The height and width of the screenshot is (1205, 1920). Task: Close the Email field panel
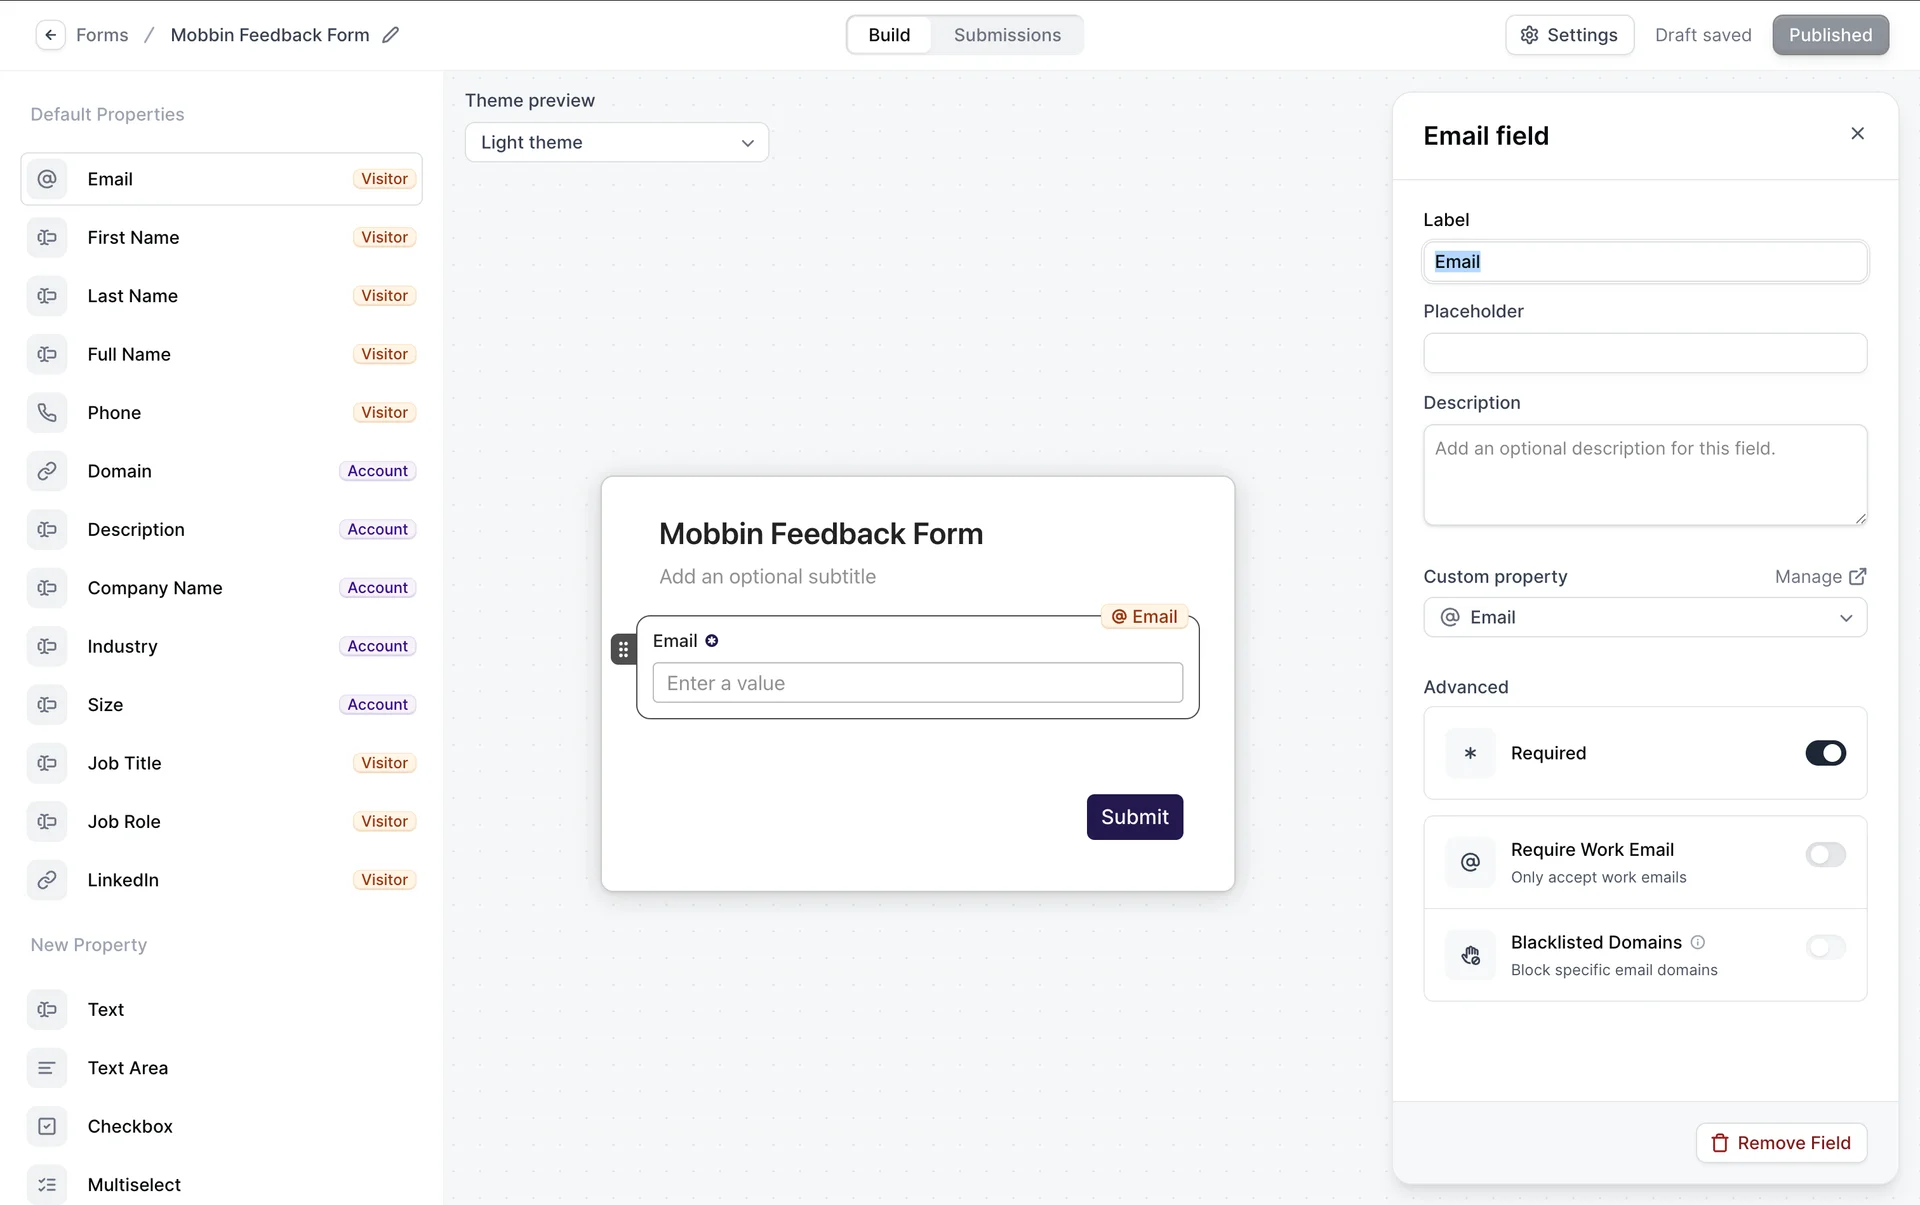(x=1857, y=134)
